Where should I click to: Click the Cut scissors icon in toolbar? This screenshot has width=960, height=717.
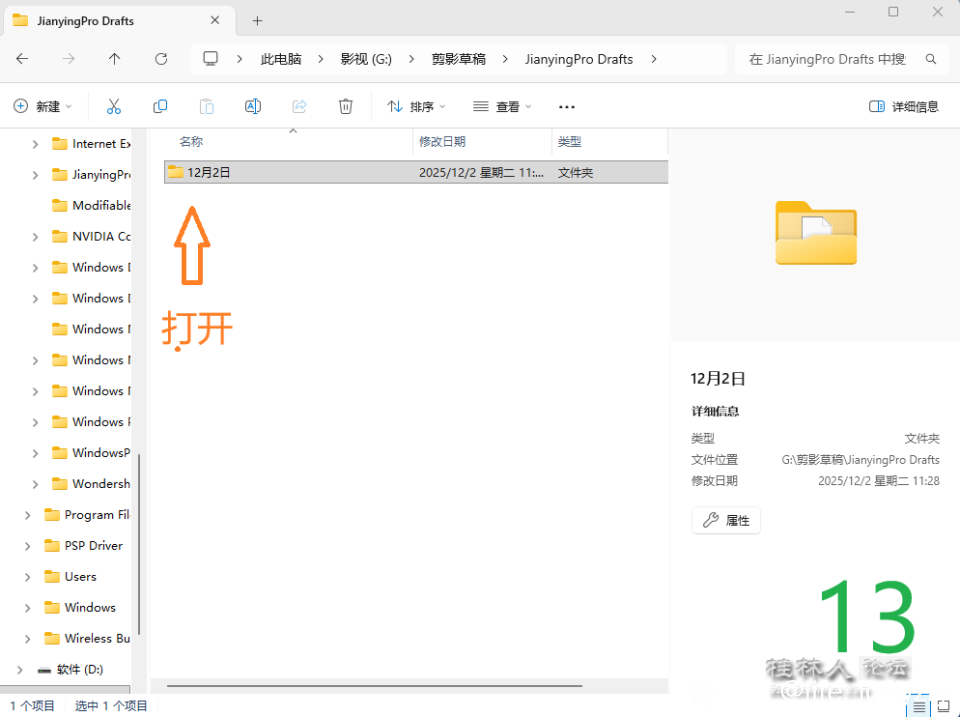click(114, 106)
